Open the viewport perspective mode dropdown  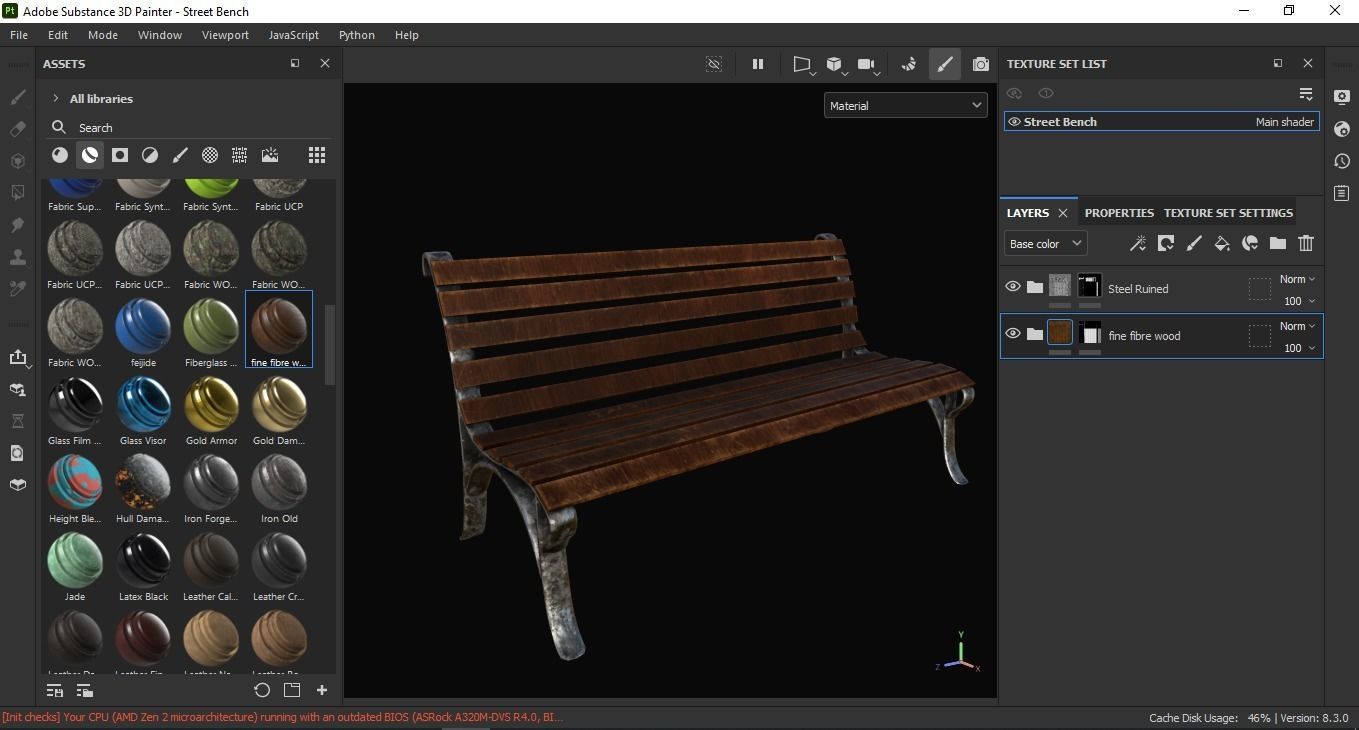click(803, 64)
